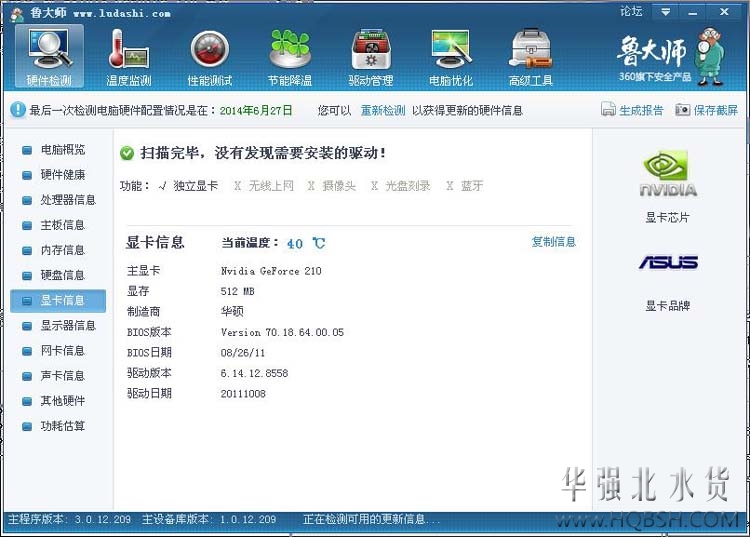The height and width of the screenshot is (537, 750).
Task: Select 显卡信息 in the sidebar
Action: 58,300
